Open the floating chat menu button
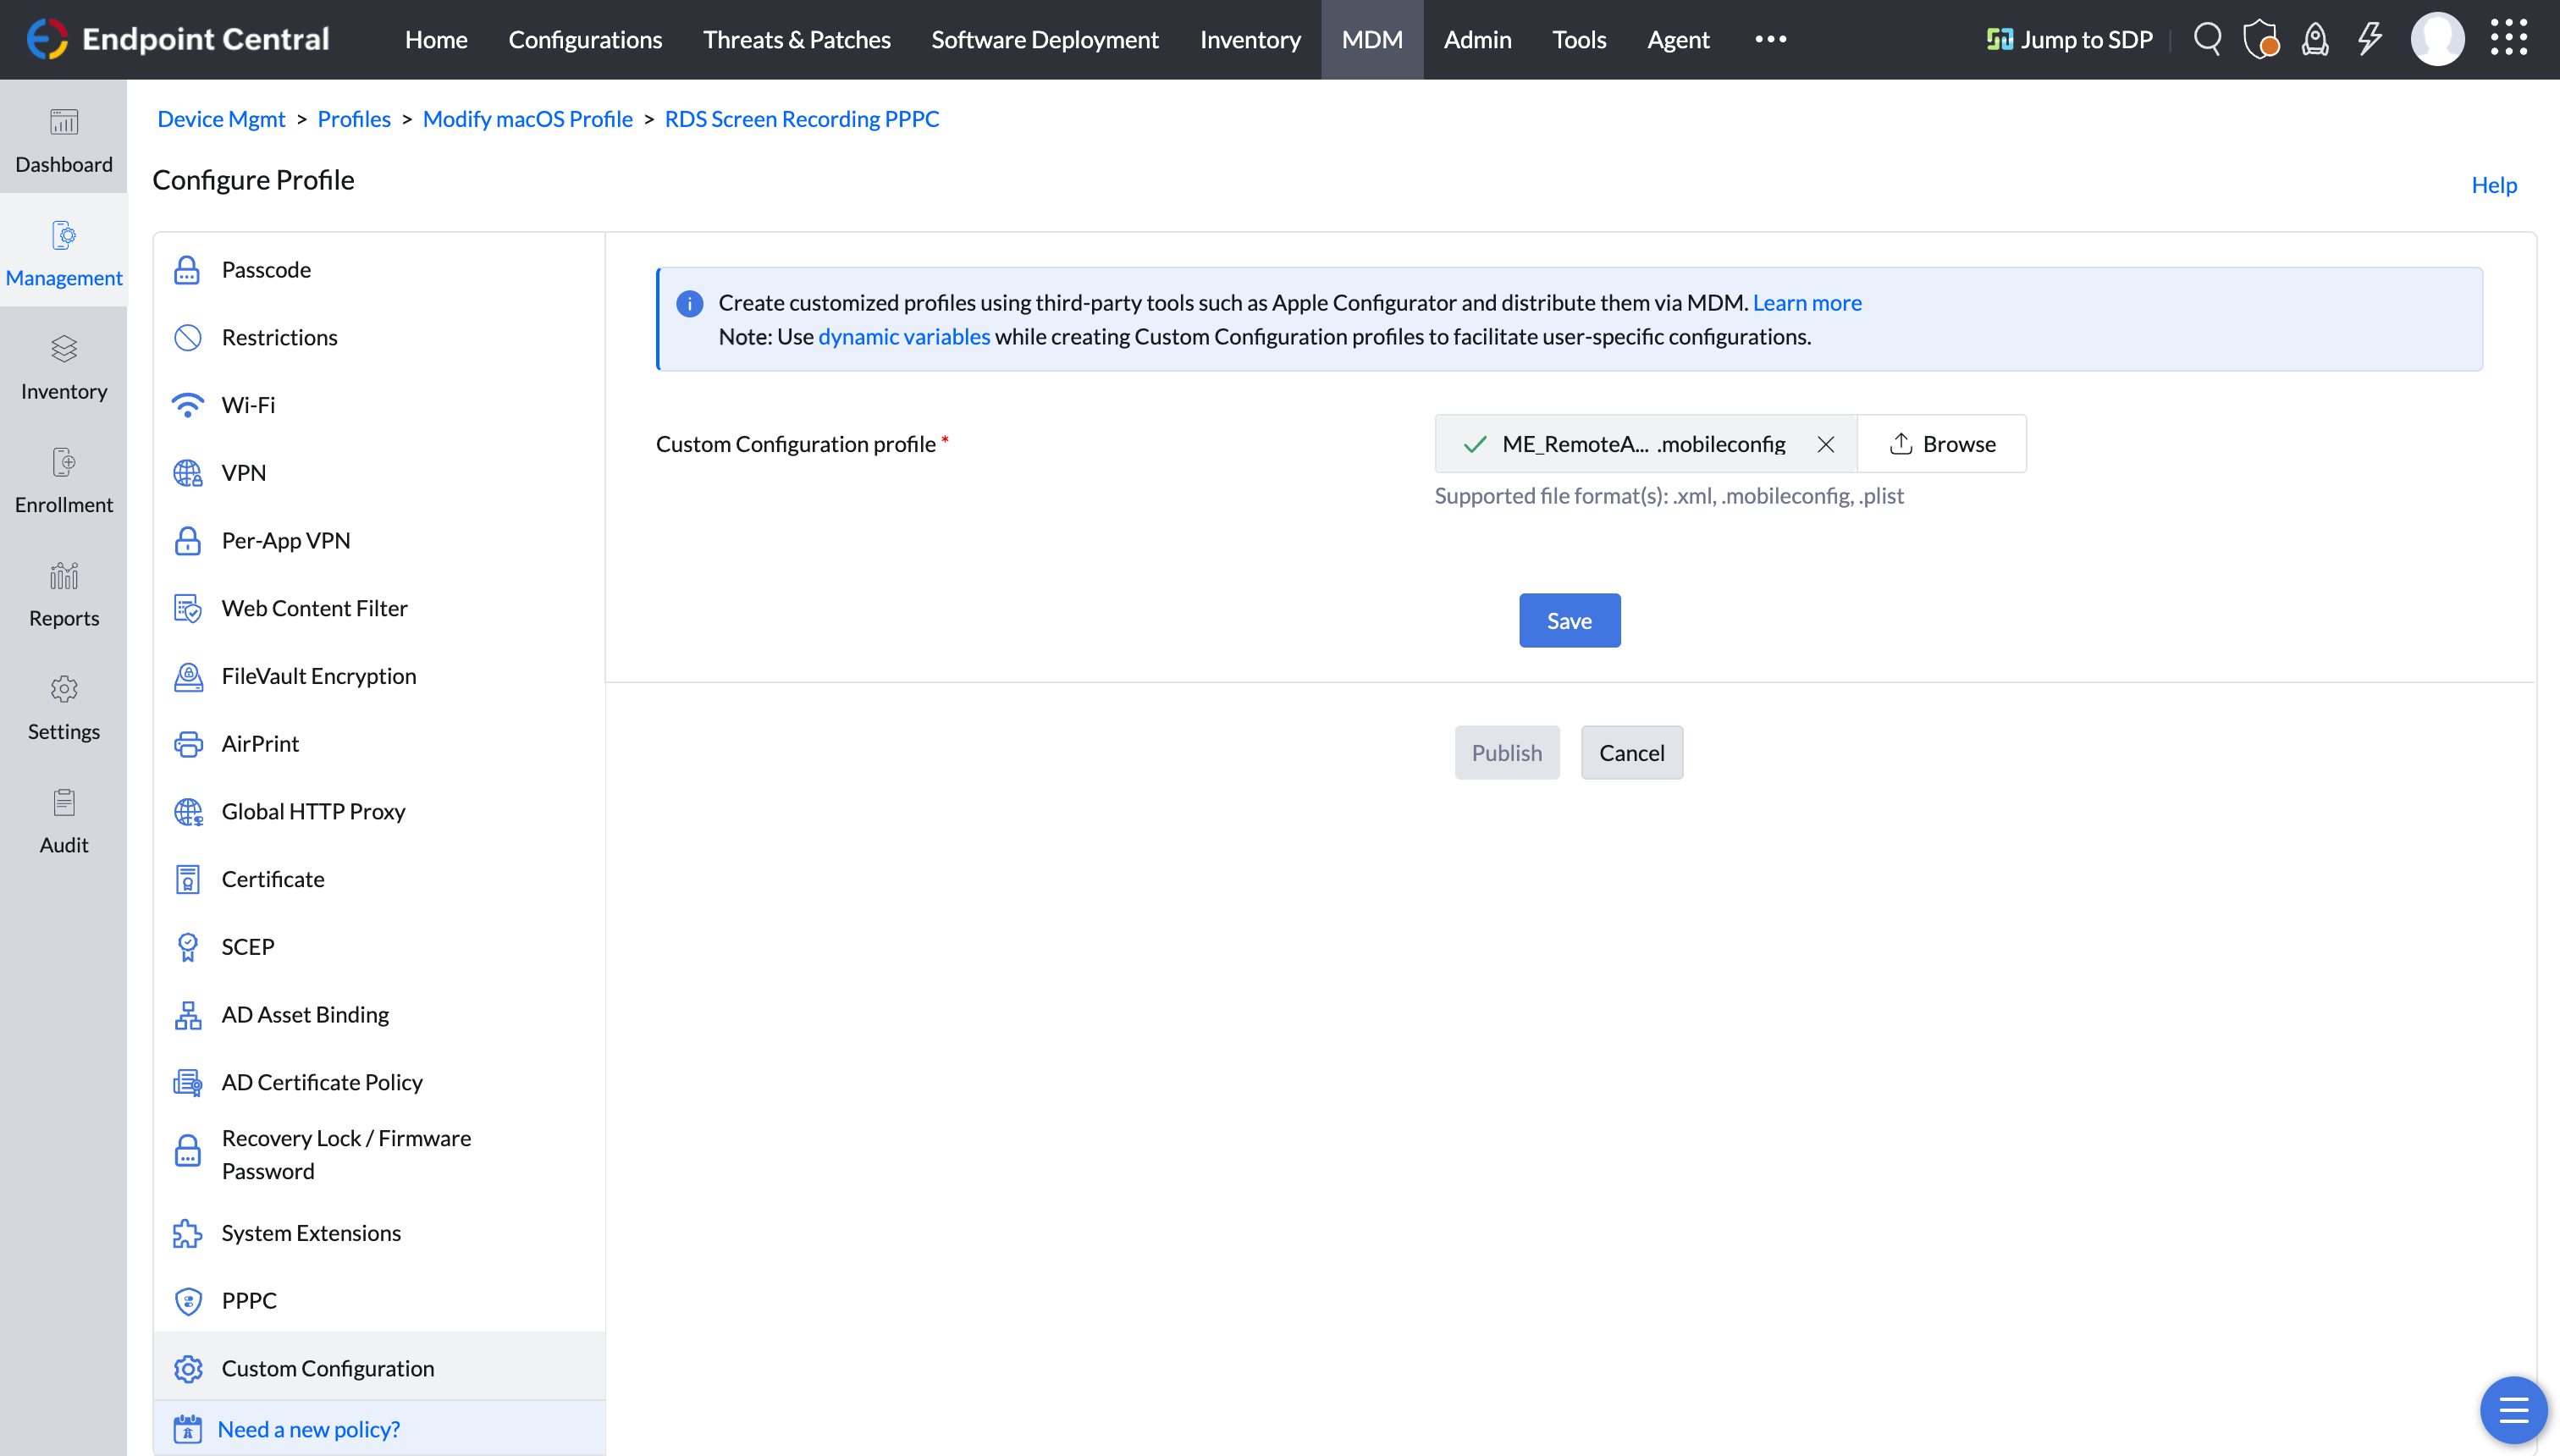2560x1456 pixels. [2513, 1410]
